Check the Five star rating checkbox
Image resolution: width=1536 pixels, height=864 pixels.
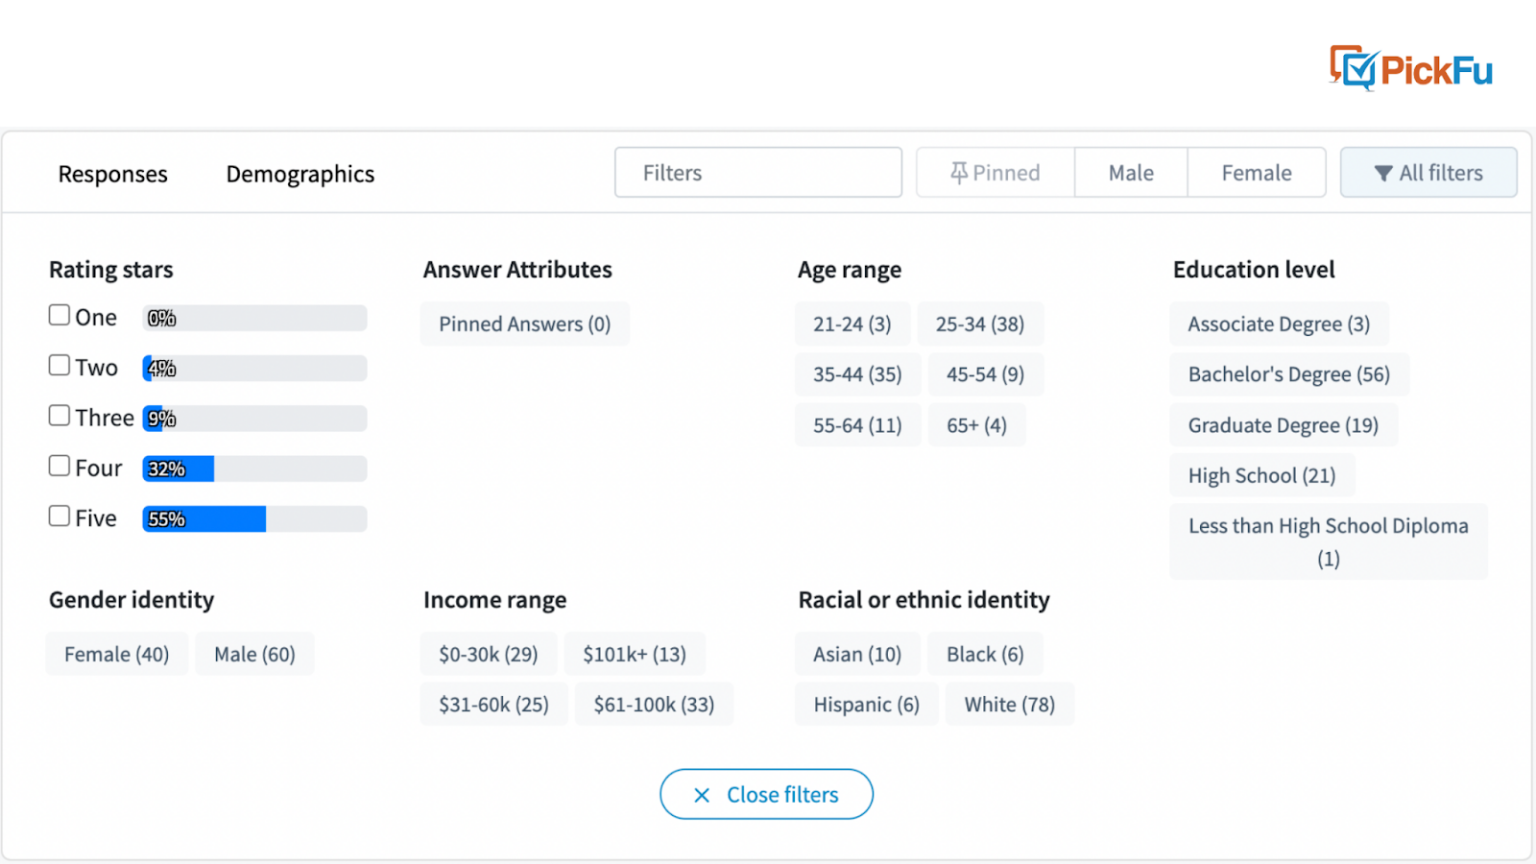click(59, 515)
